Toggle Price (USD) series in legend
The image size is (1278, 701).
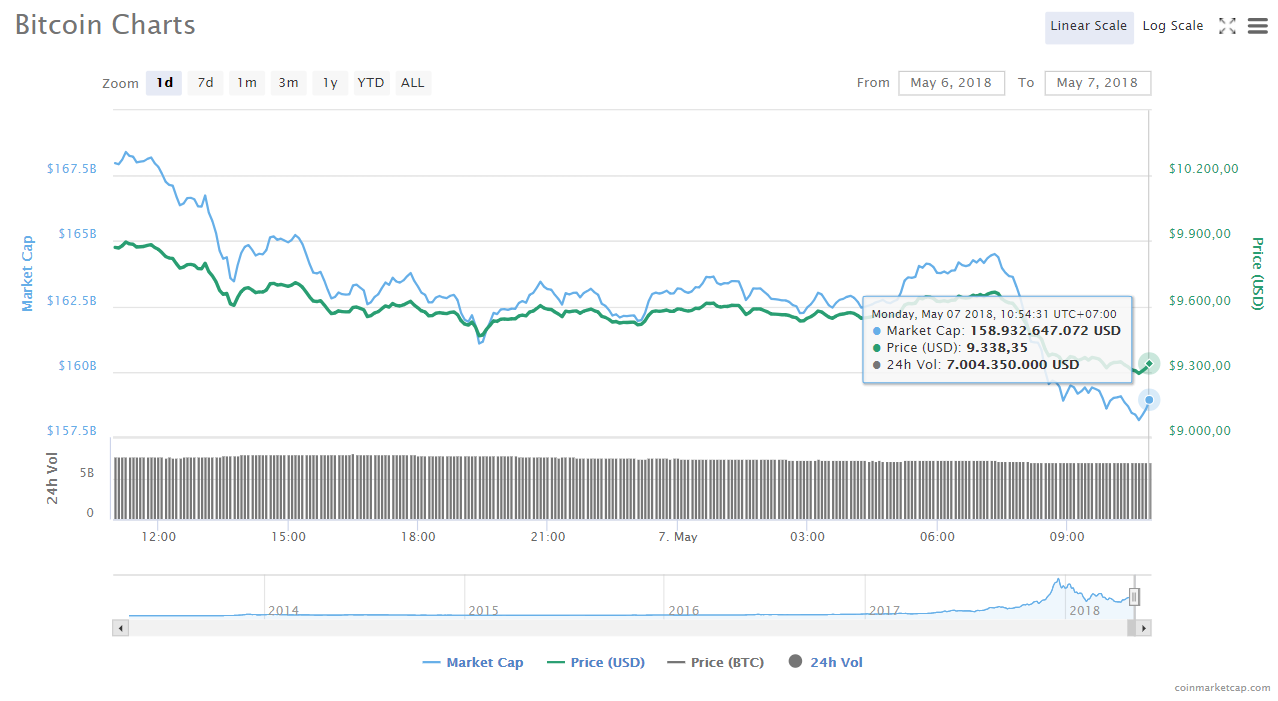(596, 662)
